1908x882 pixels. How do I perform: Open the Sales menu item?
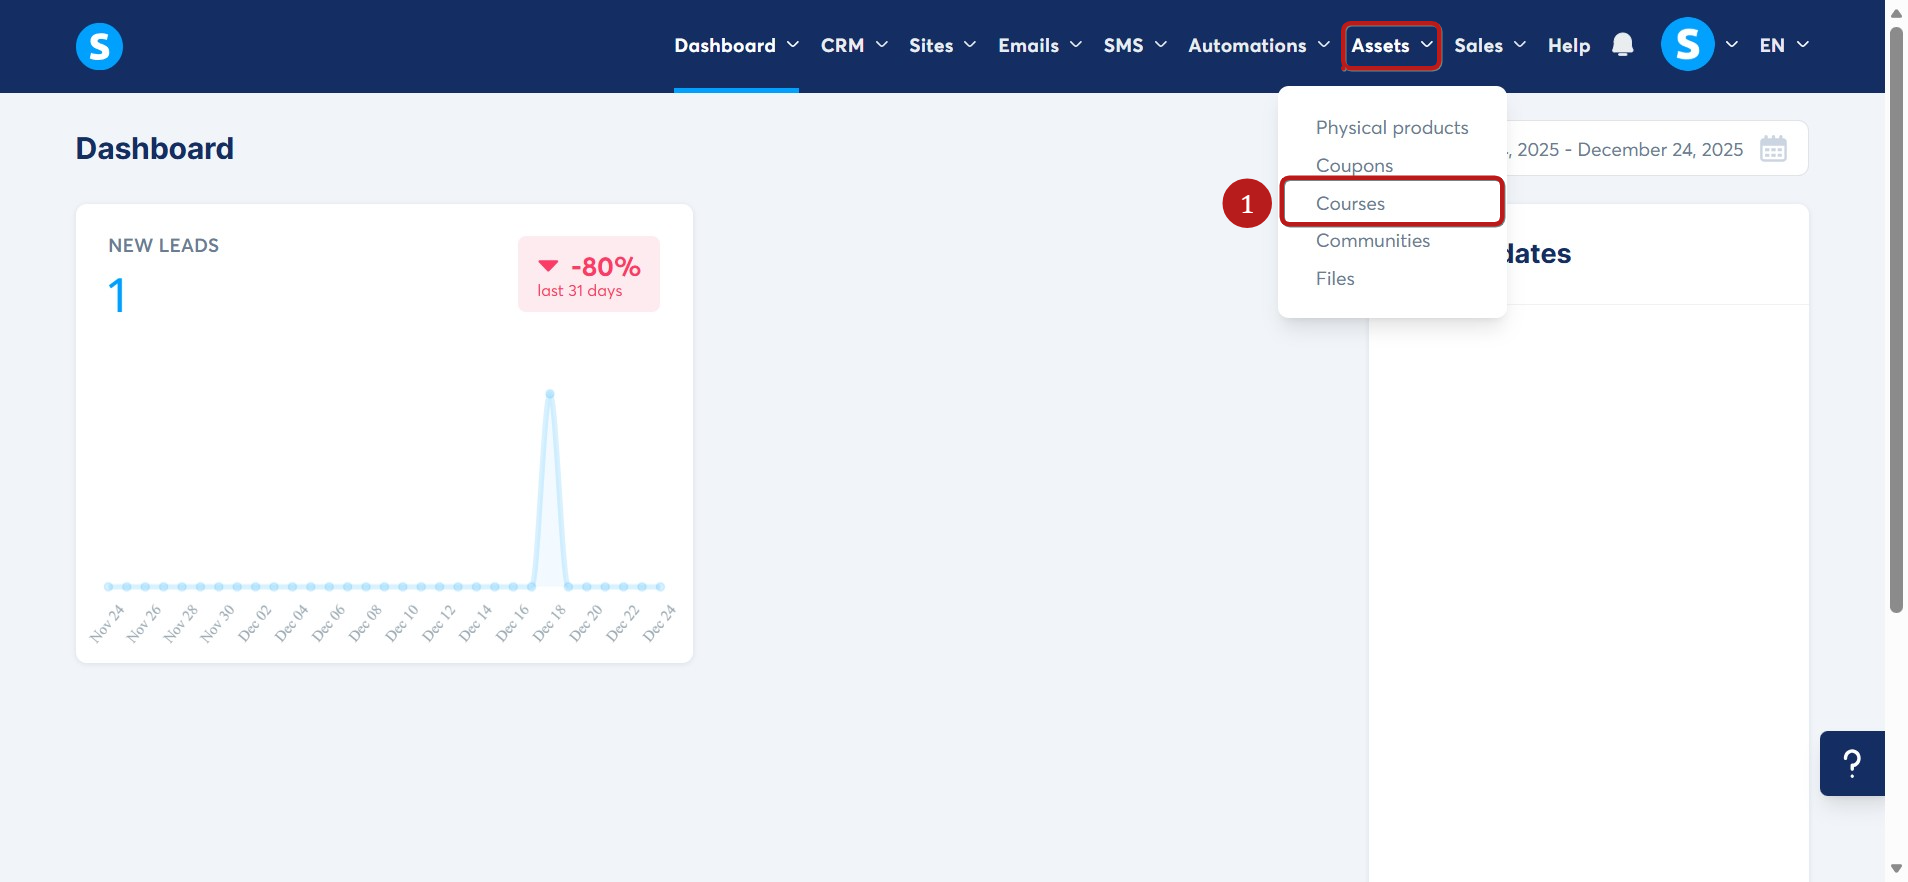click(1478, 46)
